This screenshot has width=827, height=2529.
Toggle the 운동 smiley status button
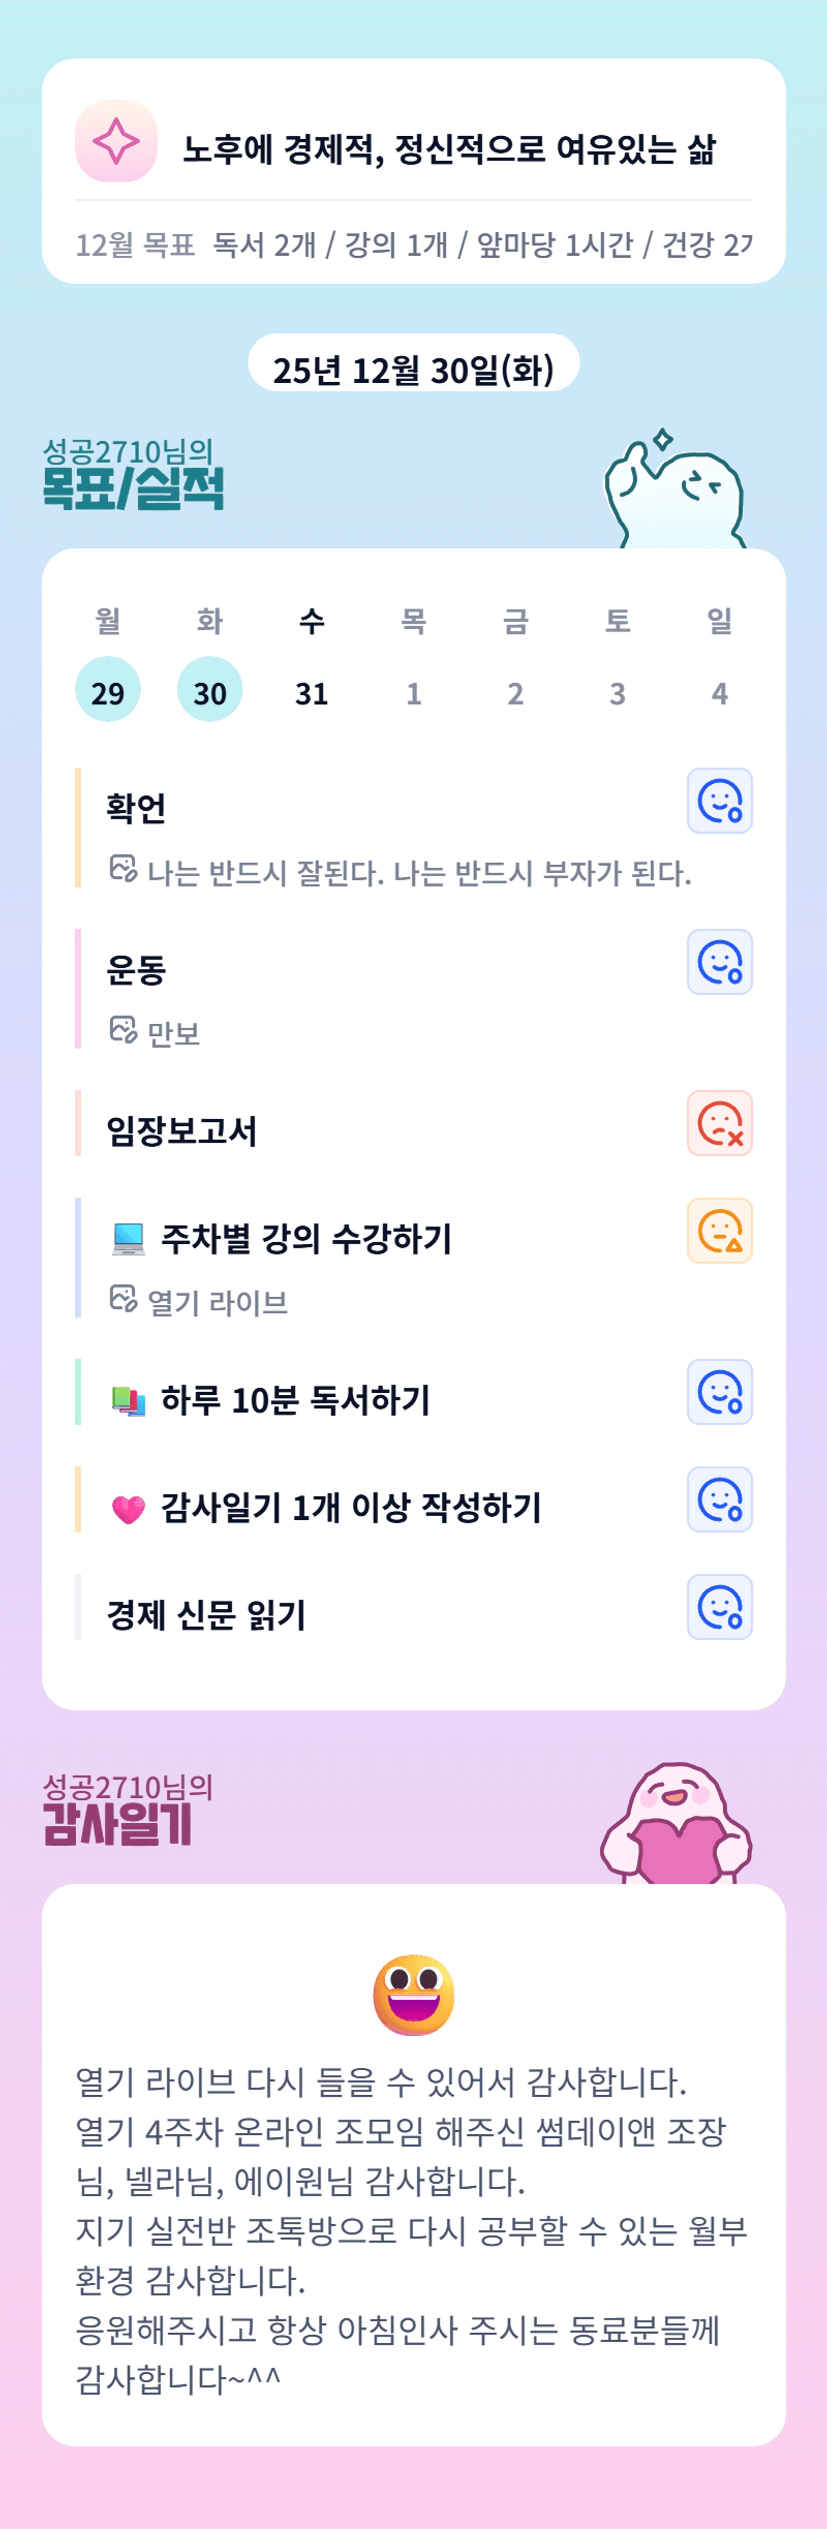pos(719,962)
